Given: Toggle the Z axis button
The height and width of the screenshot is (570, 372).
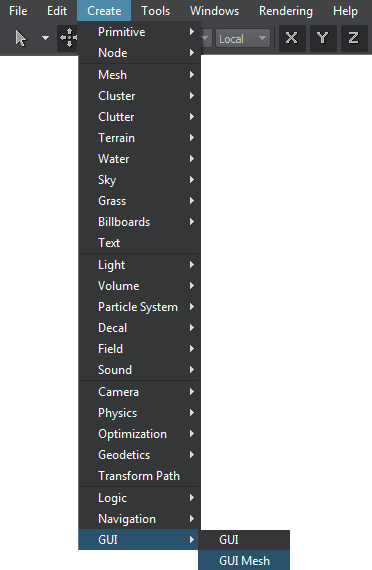Looking at the screenshot, I should 354,38.
